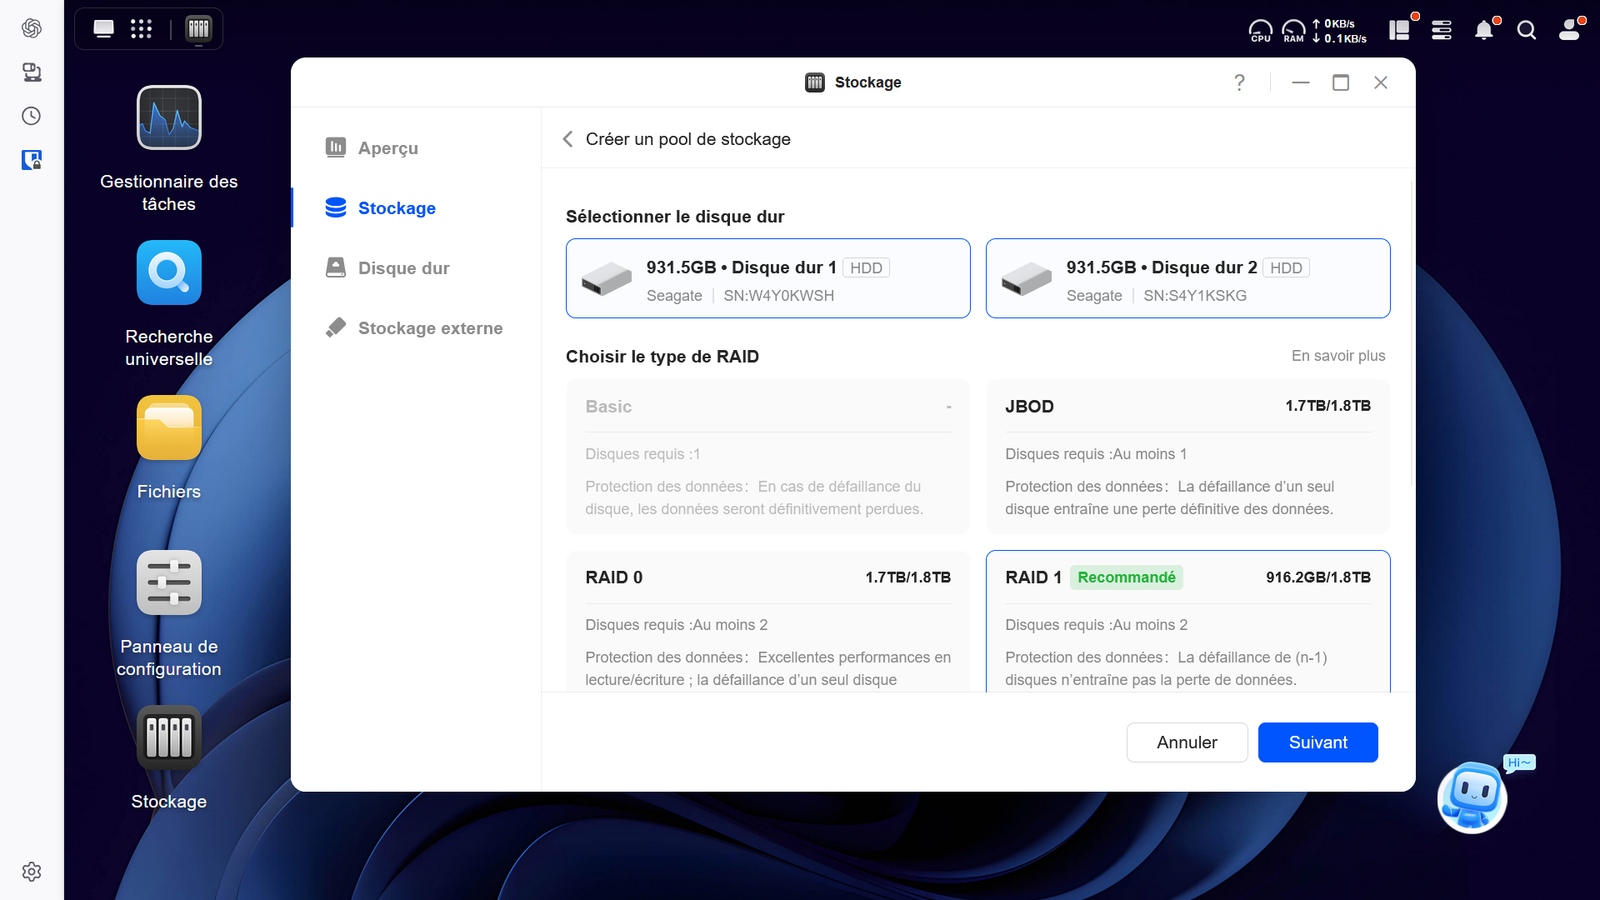
Task: Open Stockage externe section
Action: pyautogui.click(x=430, y=327)
